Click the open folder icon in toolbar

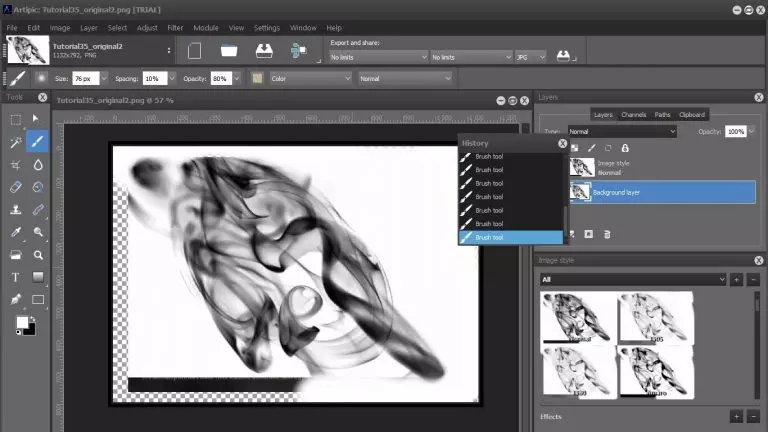click(x=229, y=51)
